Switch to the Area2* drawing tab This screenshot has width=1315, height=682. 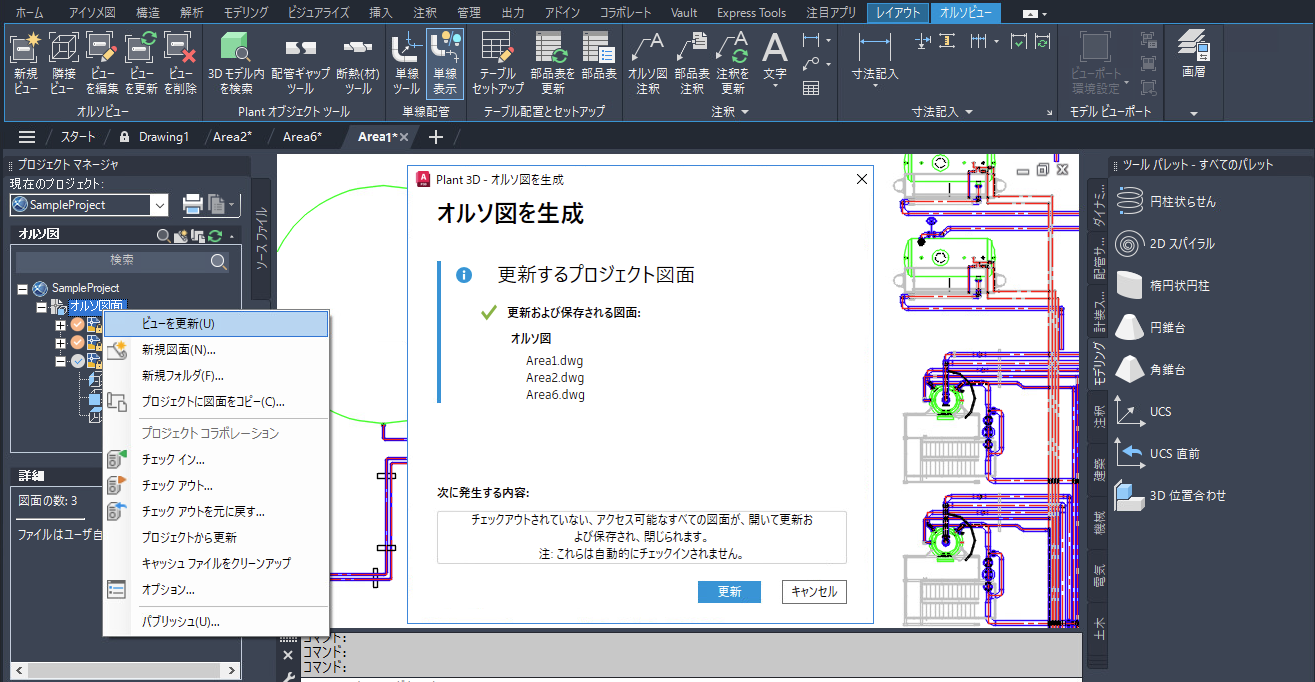coord(232,137)
